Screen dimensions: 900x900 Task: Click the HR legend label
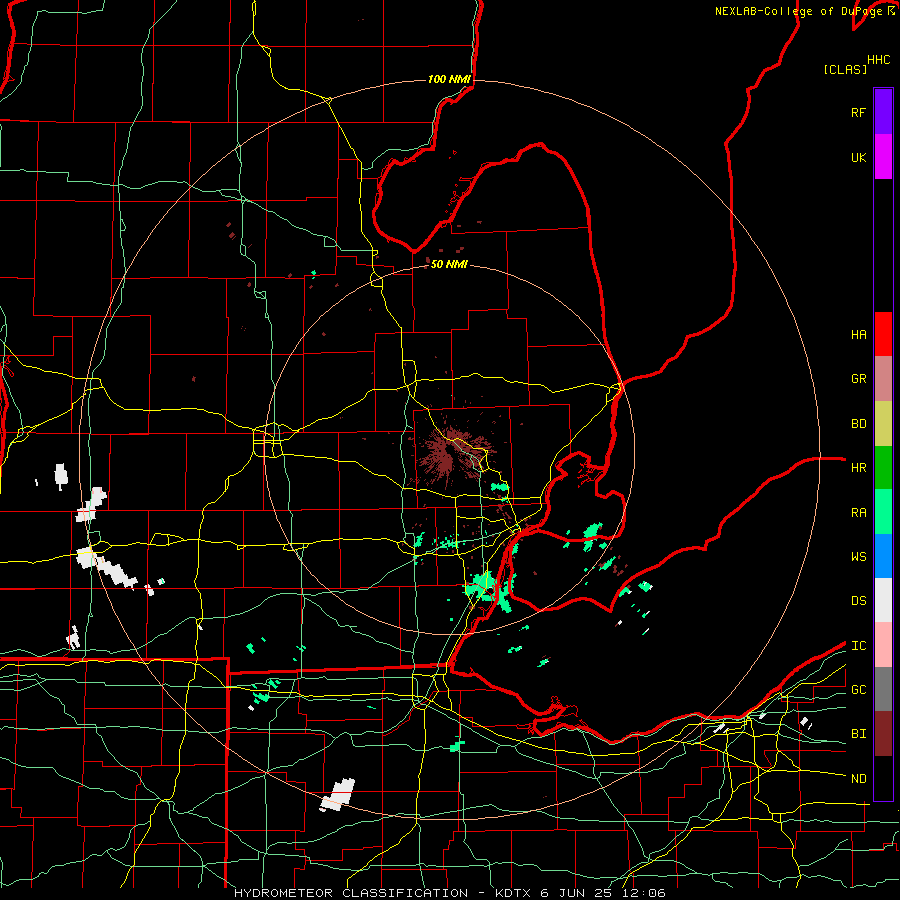(x=858, y=468)
